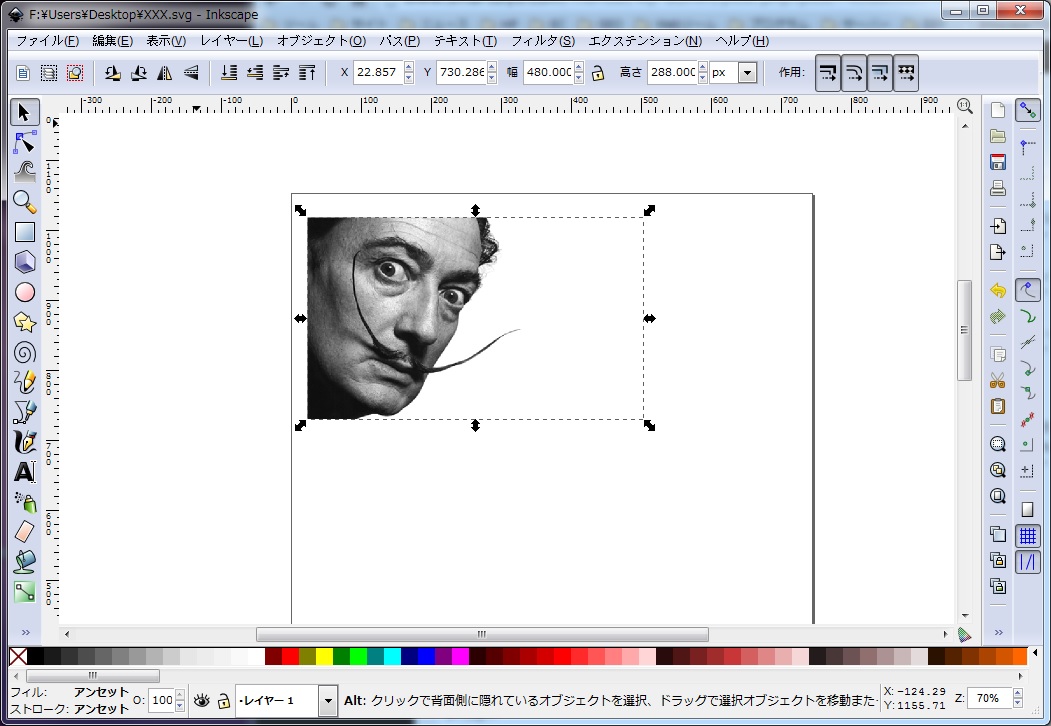Open the ファイル(F) menu

pyautogui.click(x=47, y=41)
